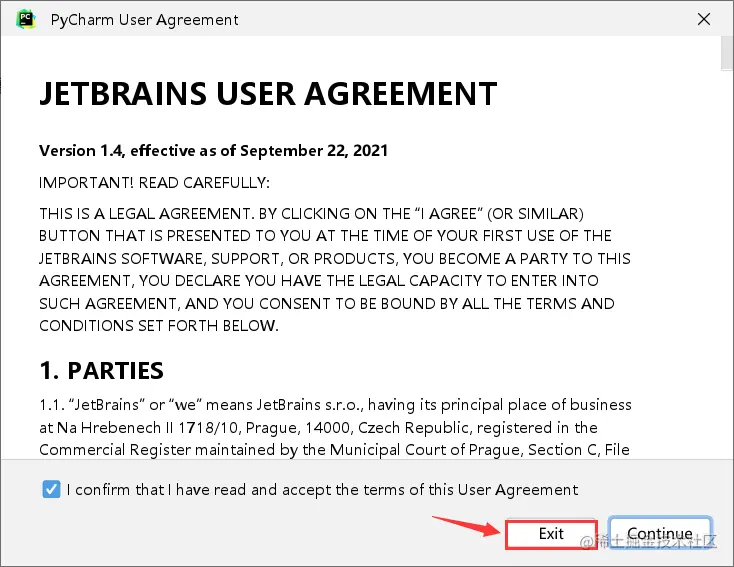Viewport: 734px width, 567px height.
Task: Click the IMPORTANT! READ CAREFULLY text
Action: pyautogui.click(x=154, y=183)
